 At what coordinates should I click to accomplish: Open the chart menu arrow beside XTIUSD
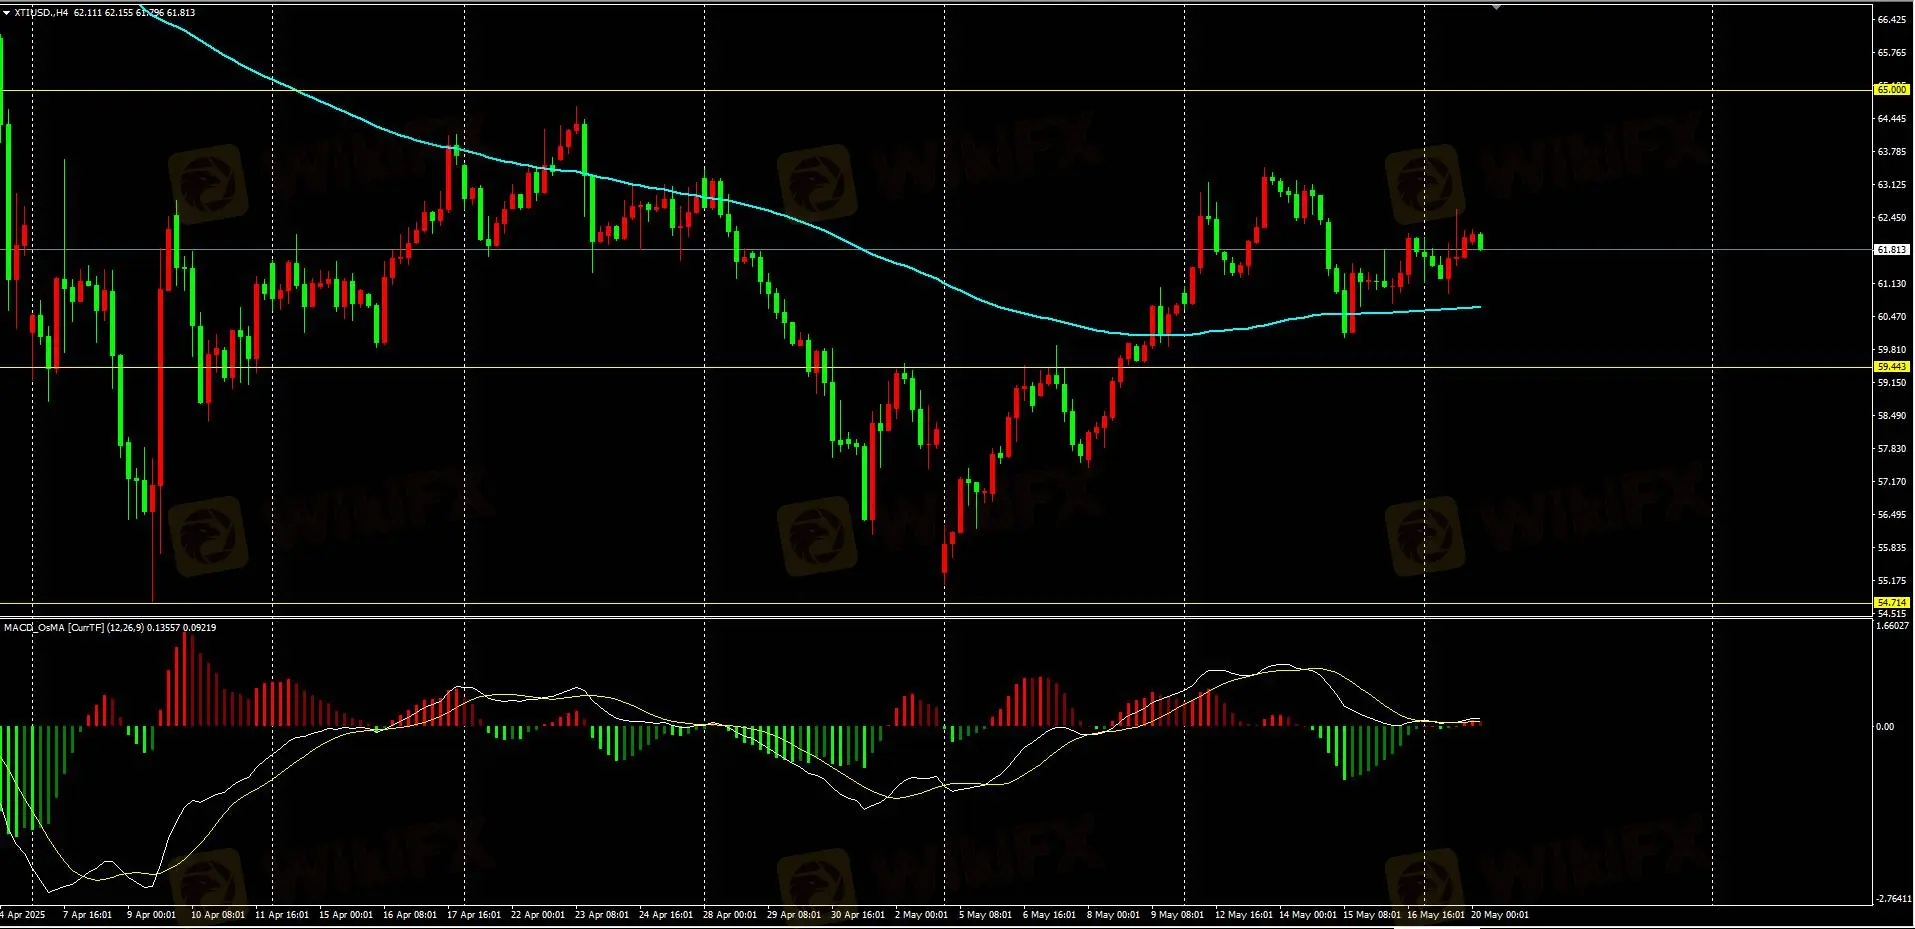(6, 13)
